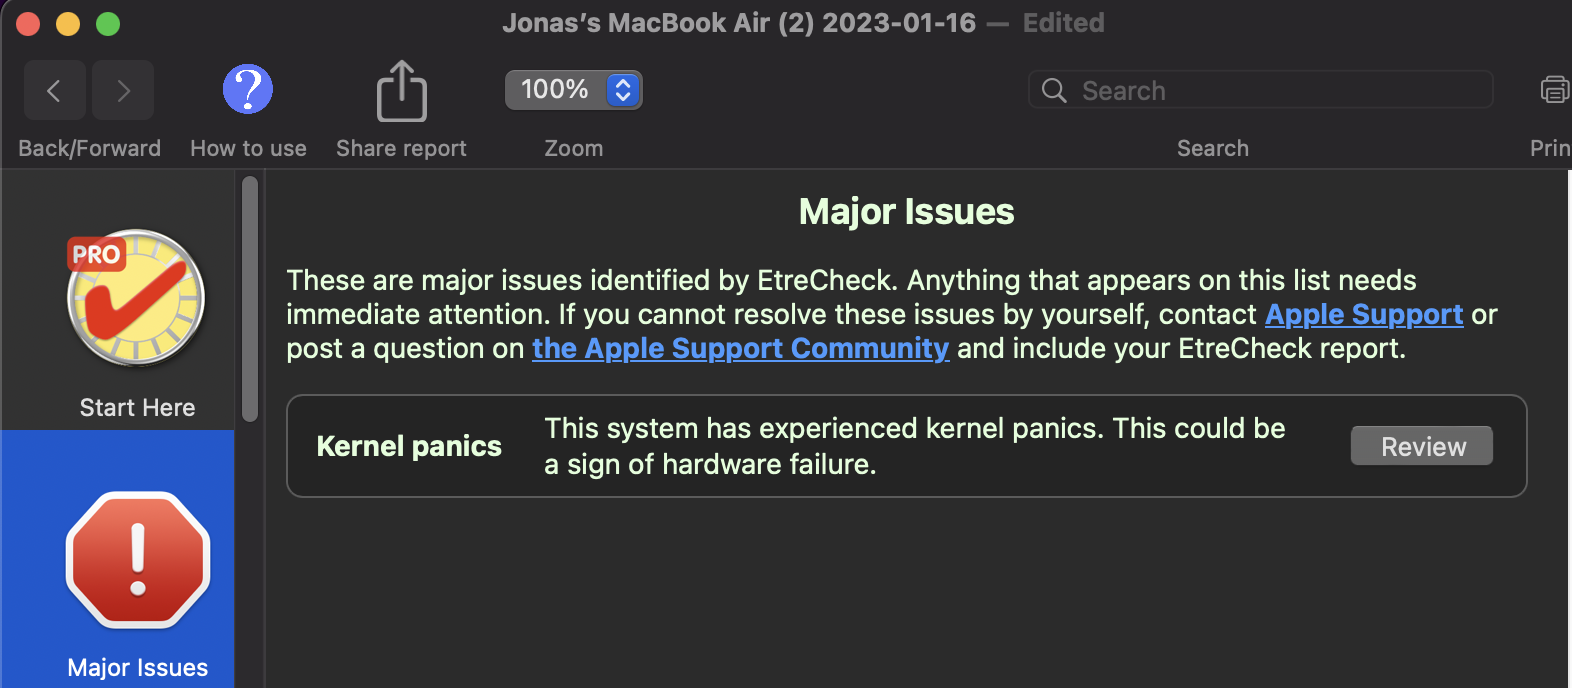
Task: Click the magnifying glass search icon
Action: (x=1054, y=91)
